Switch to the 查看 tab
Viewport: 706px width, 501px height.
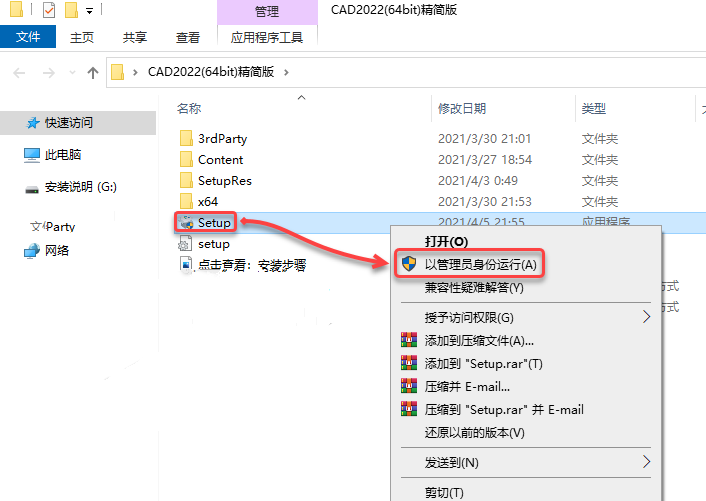click(188, 37)
